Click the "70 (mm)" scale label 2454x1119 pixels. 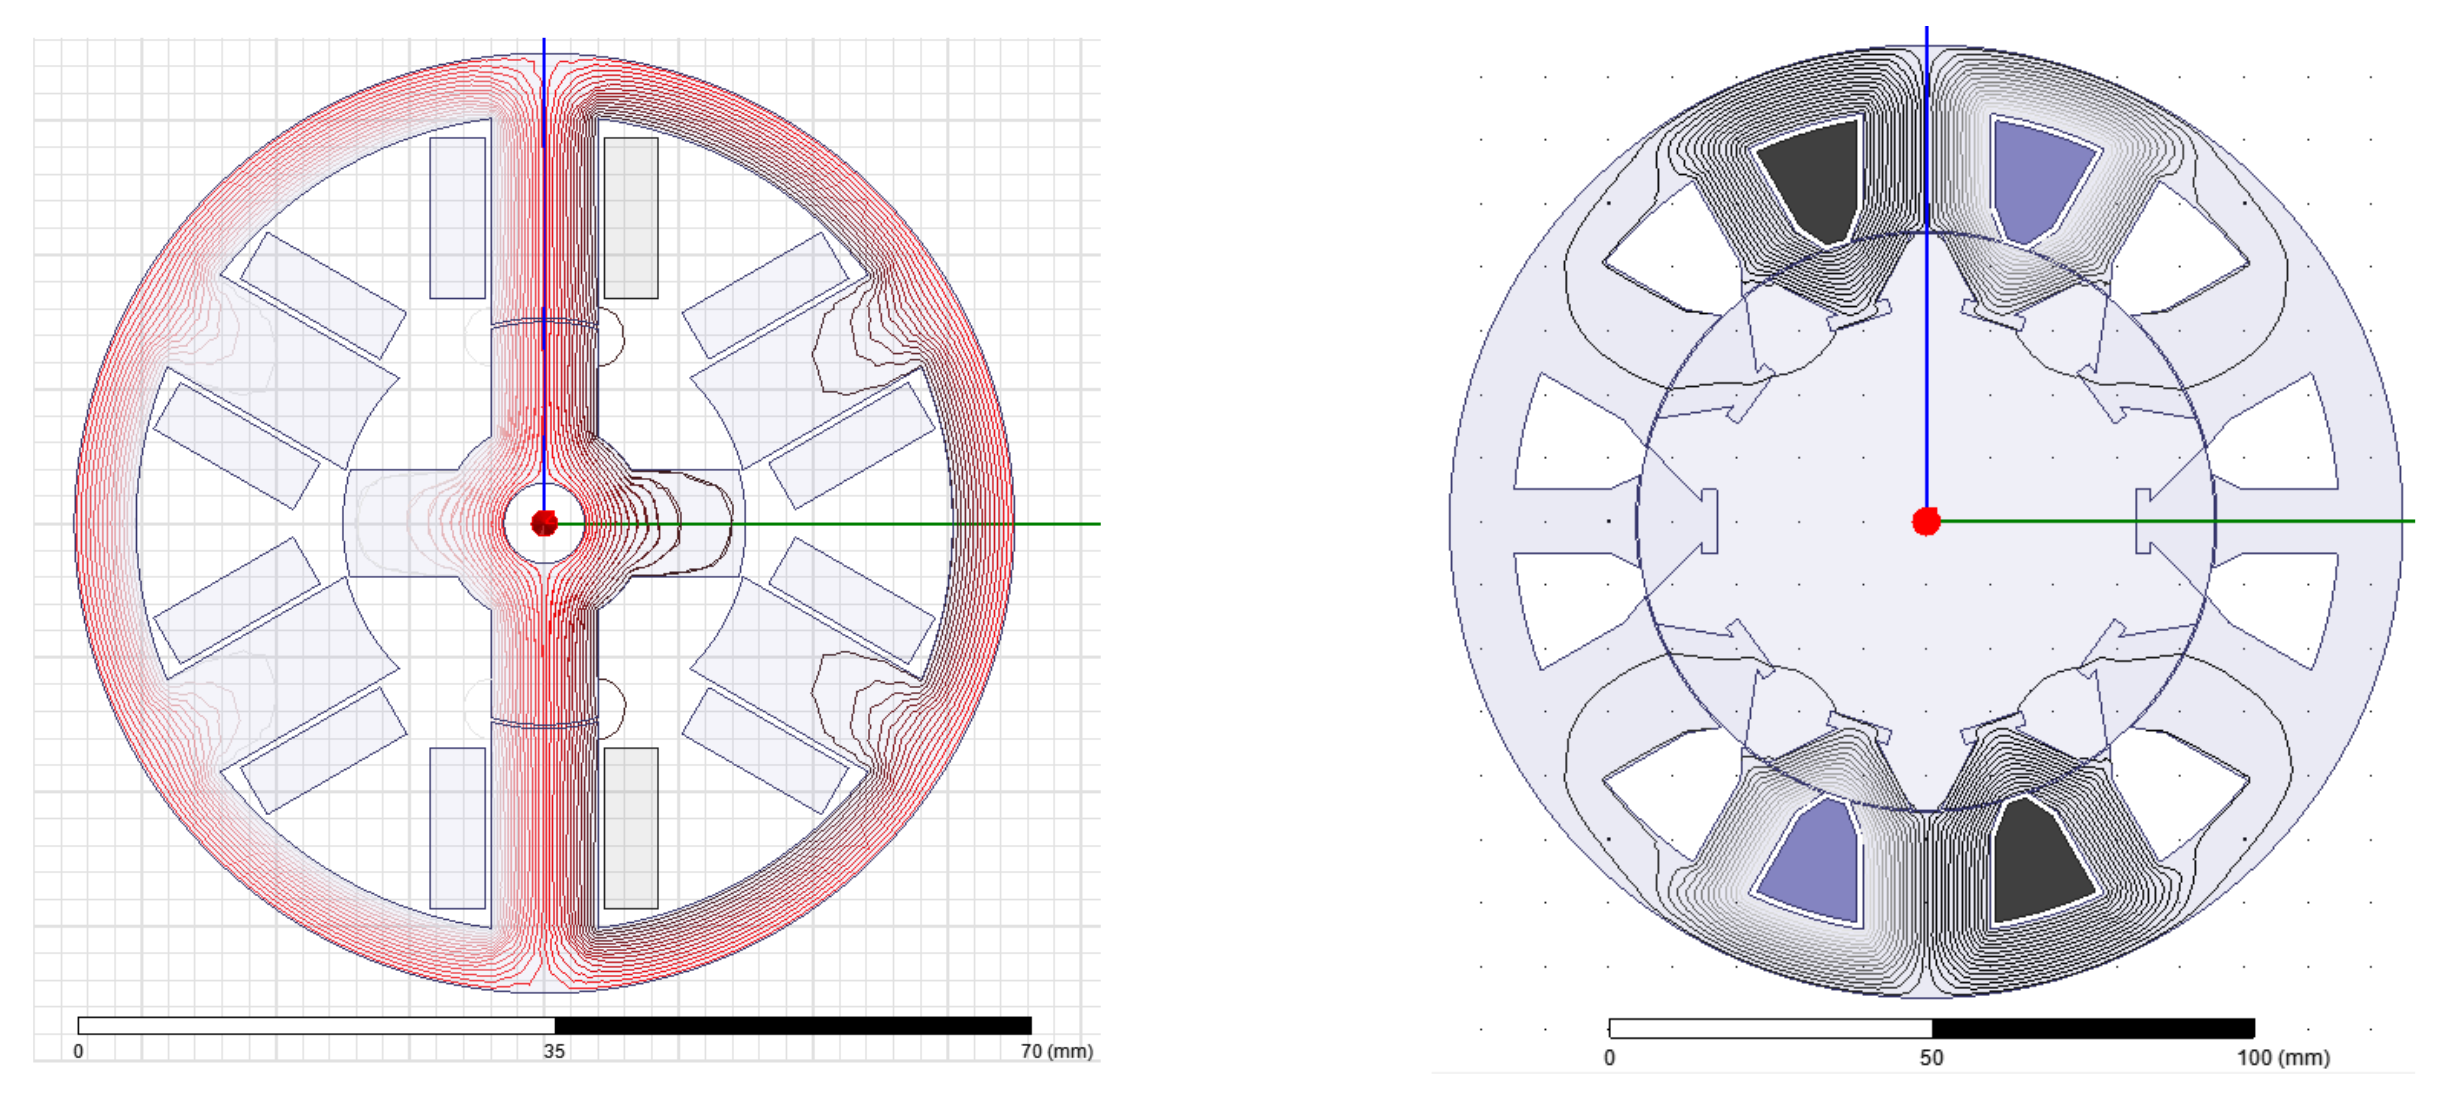click(1056, 1051)
